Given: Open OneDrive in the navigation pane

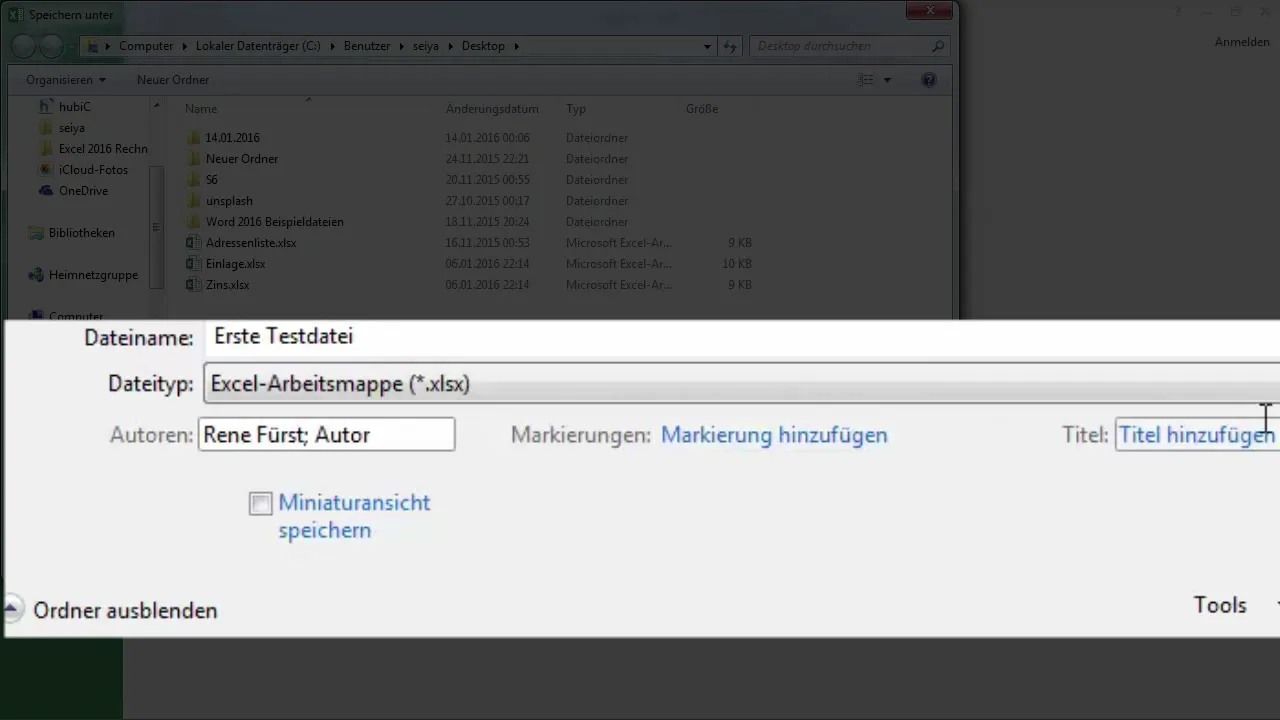Looking at the screenshot, I should tap(83, 191).
